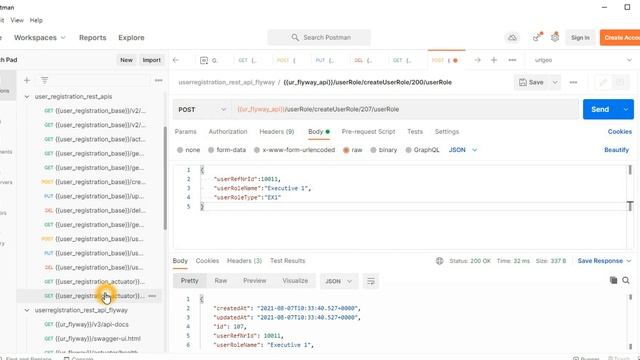Click the edit pencil icon
Viewport: 640px width, 360px height.
click(603, 82)
